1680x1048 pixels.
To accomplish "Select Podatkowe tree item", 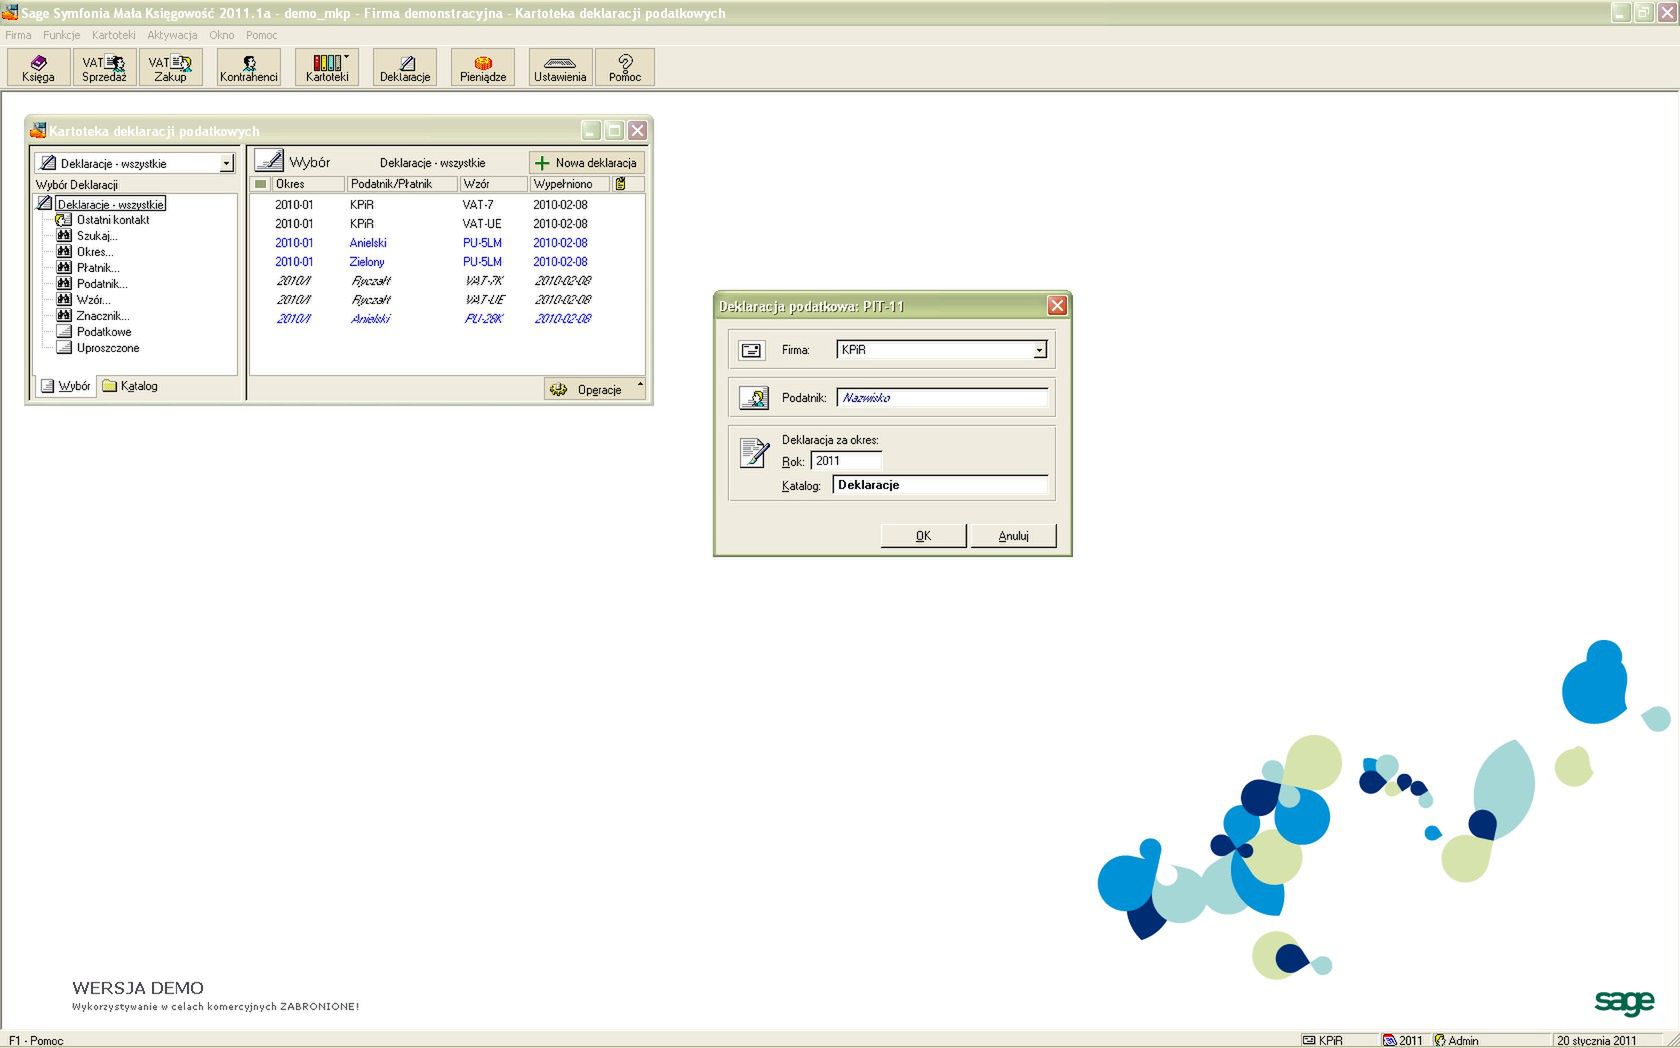I will click(104, 332).
